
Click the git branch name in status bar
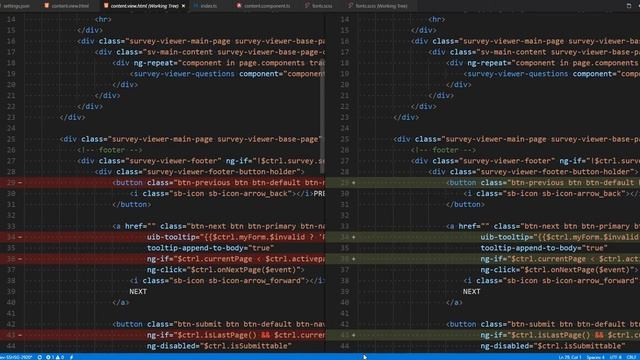(x=16, y=357)
